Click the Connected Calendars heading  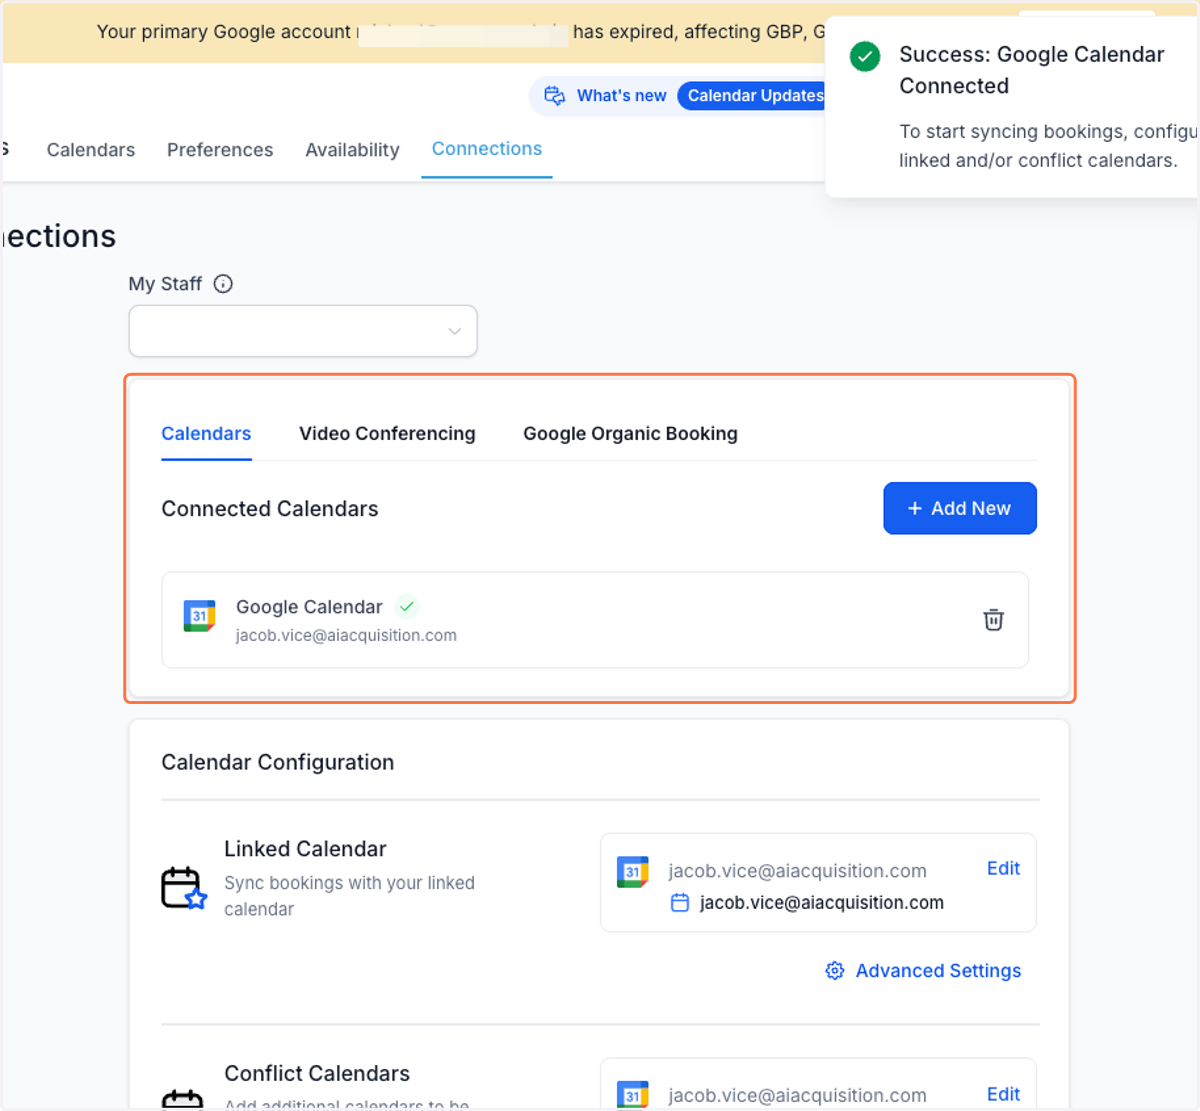tap(270, 509)
